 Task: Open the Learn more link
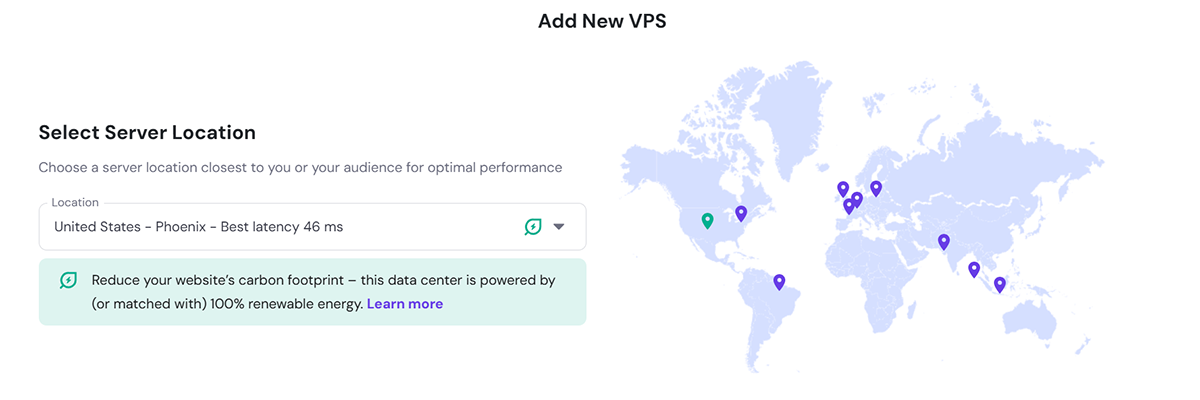click(x=405, y=304)
